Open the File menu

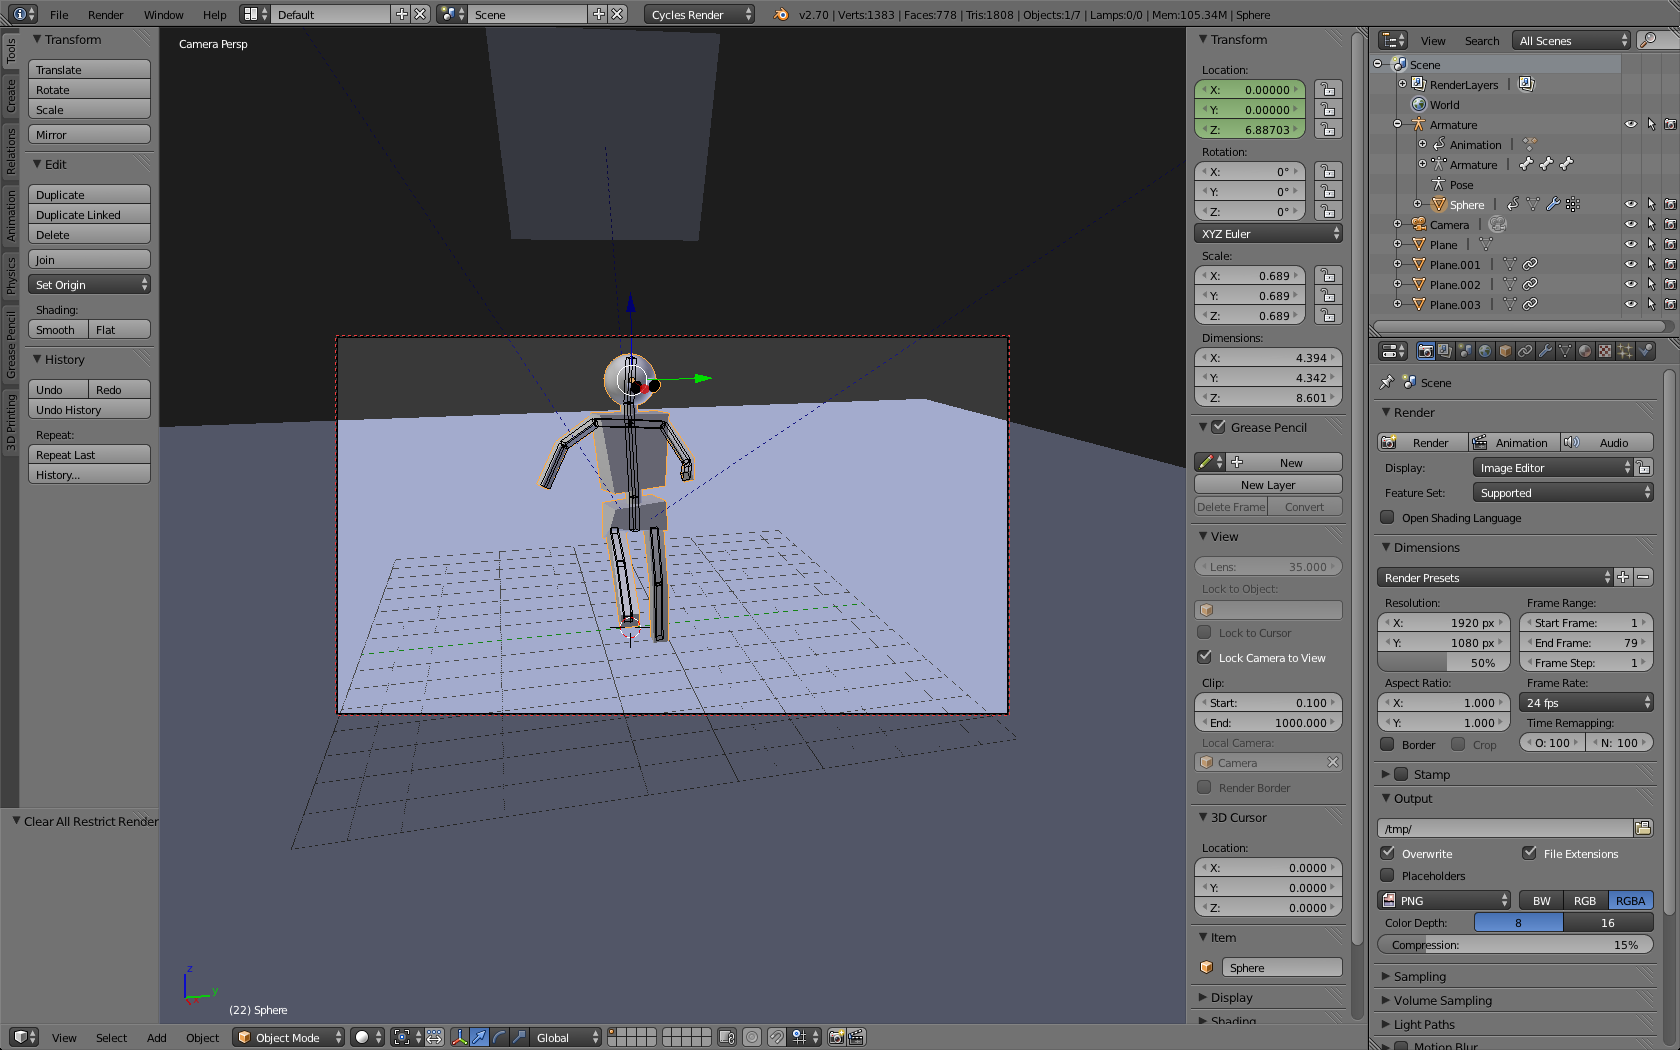[x=59, y=14]
